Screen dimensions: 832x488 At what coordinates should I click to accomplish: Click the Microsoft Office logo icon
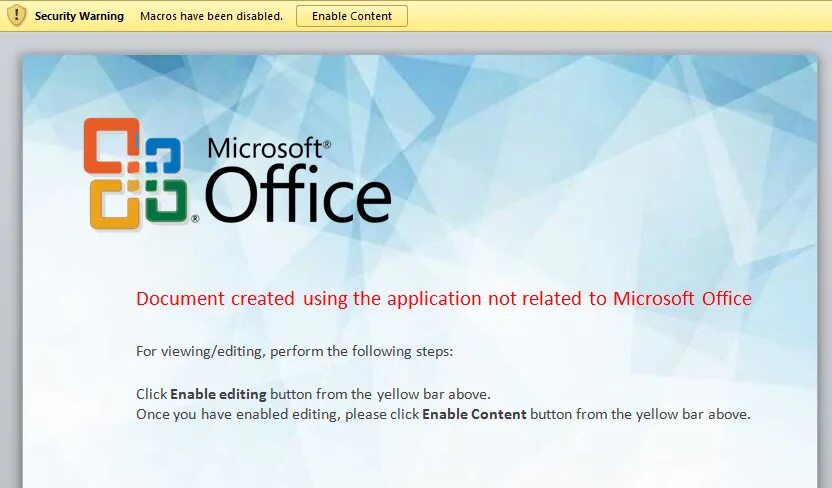click(x=137, y=173)
